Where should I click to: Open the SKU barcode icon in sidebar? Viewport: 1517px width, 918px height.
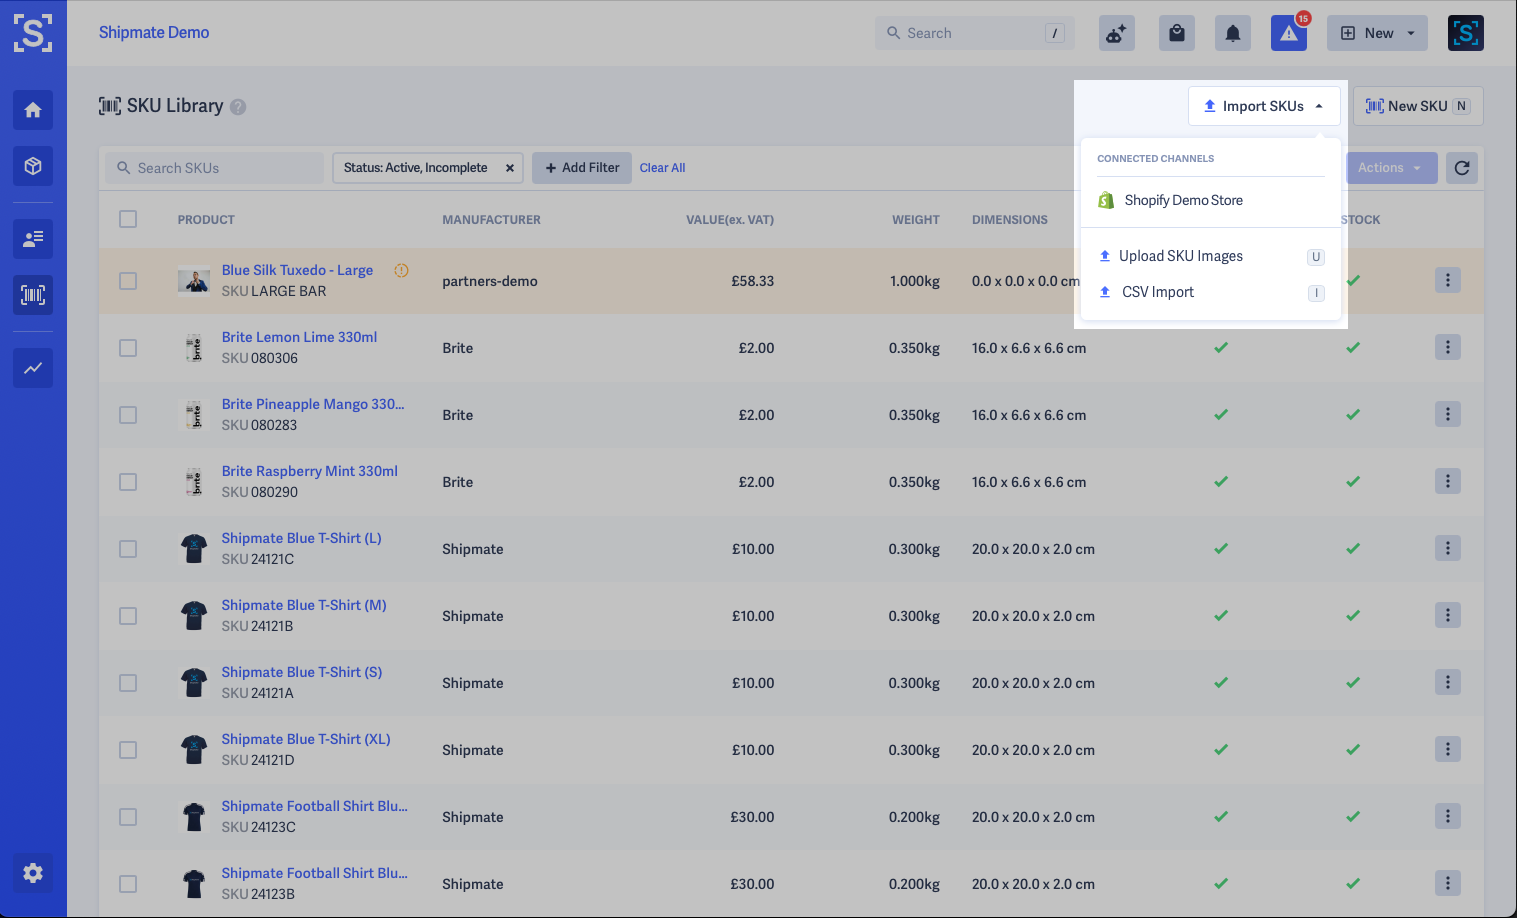(33, 295)
